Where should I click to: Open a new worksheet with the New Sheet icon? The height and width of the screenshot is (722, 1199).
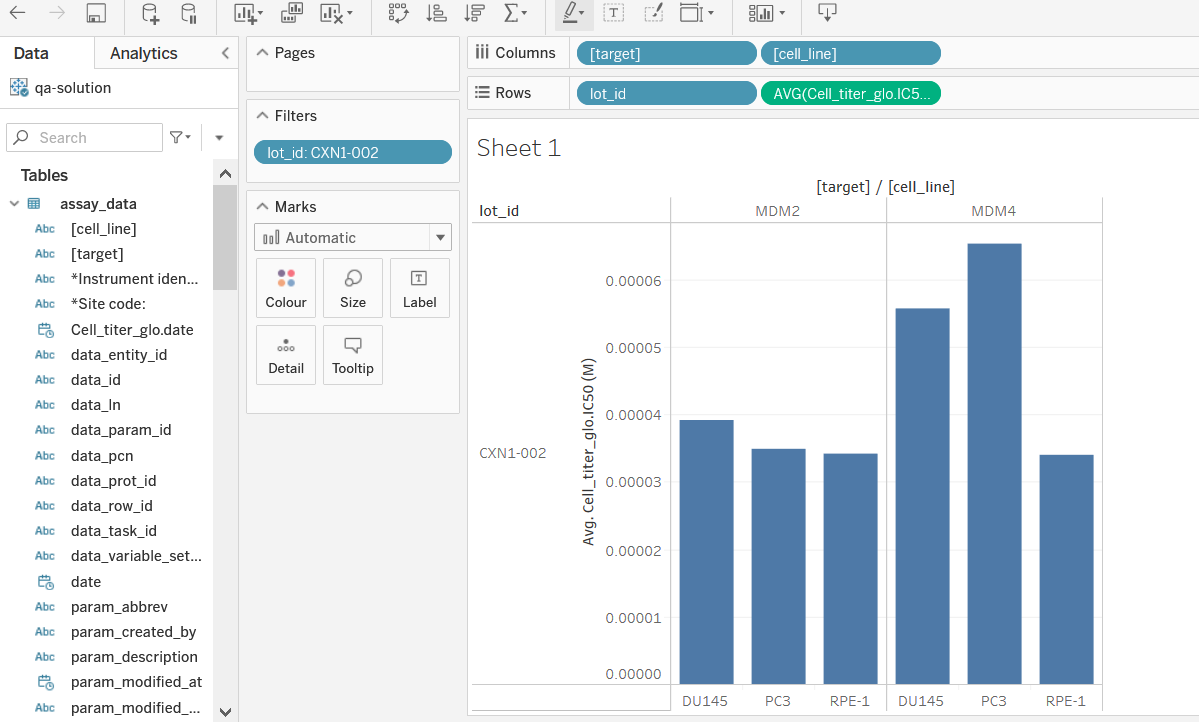(x=243, y=15)
